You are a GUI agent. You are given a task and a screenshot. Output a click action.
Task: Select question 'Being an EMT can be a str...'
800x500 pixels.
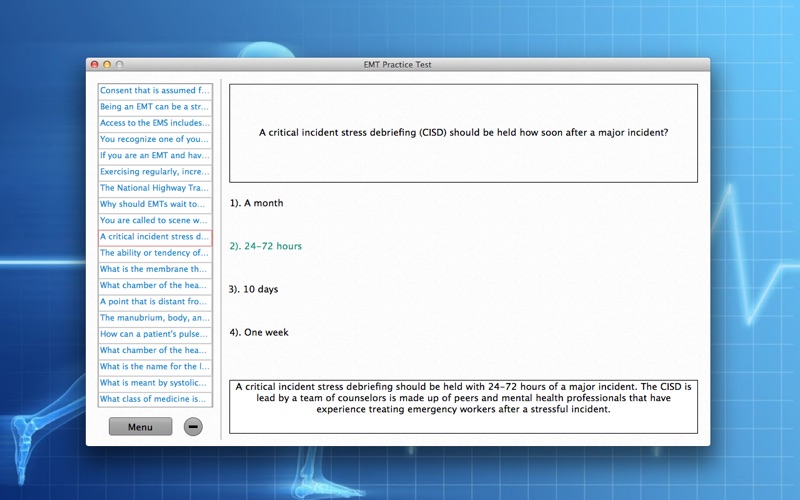155,107
